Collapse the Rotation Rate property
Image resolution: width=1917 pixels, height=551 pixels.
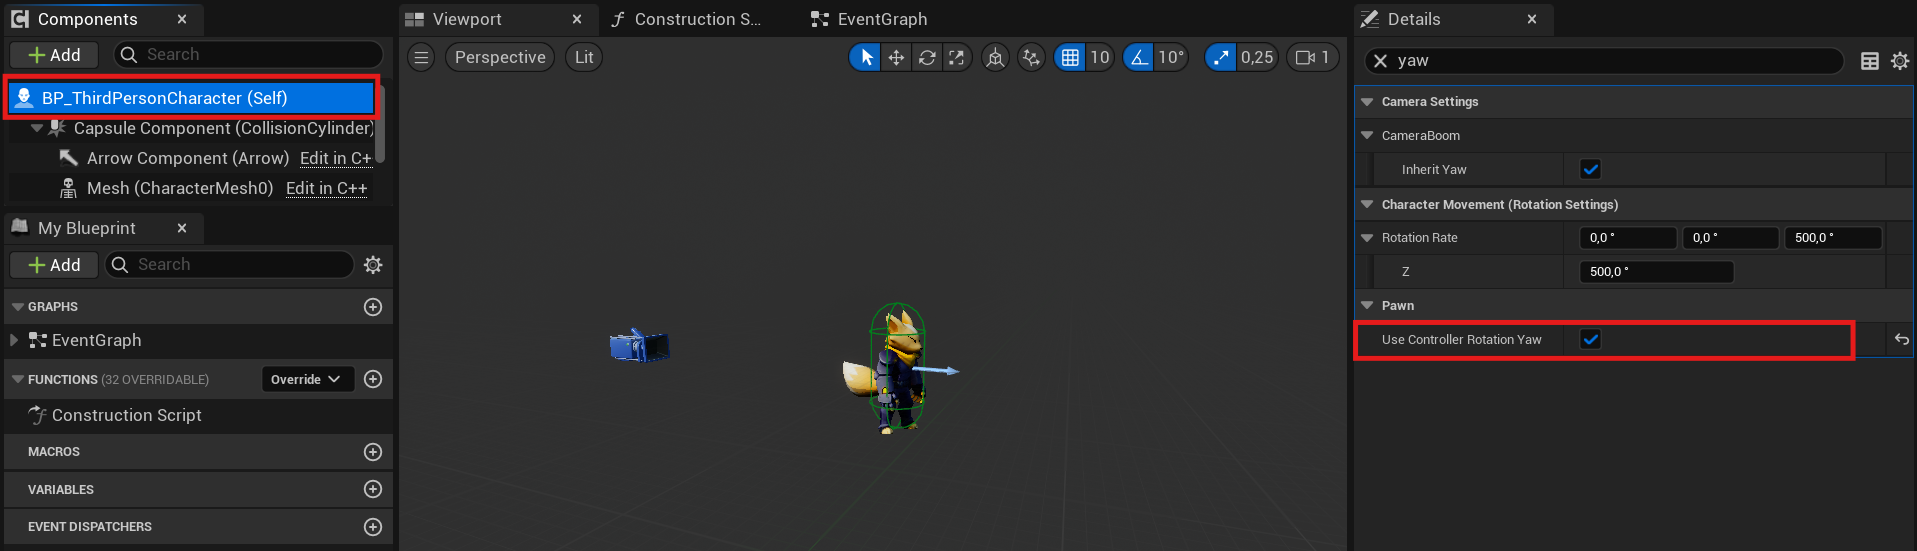click(1367, 238)
